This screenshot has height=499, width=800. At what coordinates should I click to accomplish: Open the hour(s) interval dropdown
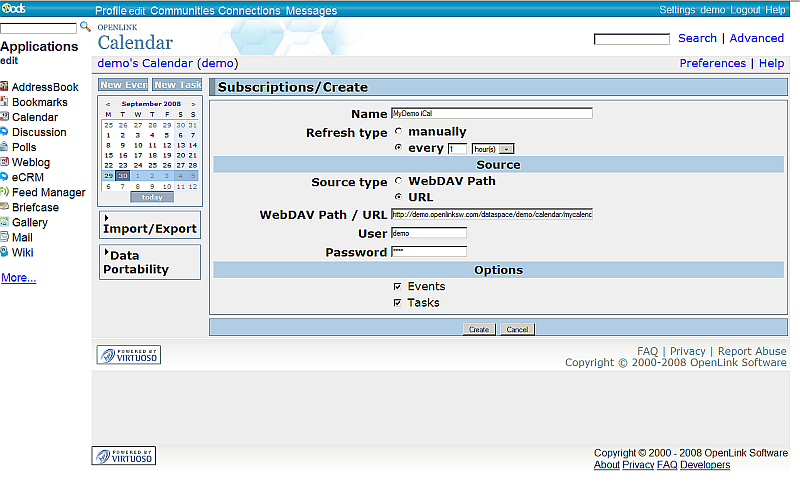tap(507, 149)
